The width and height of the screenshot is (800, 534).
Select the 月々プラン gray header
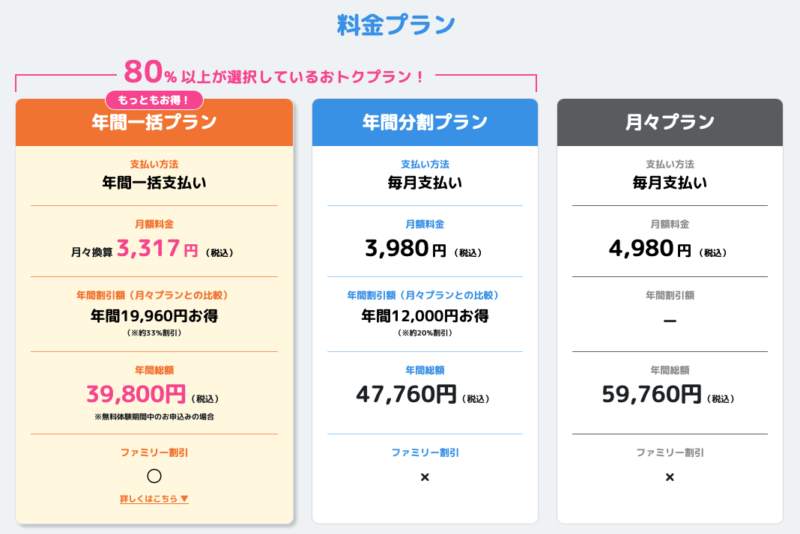(669, 123)
